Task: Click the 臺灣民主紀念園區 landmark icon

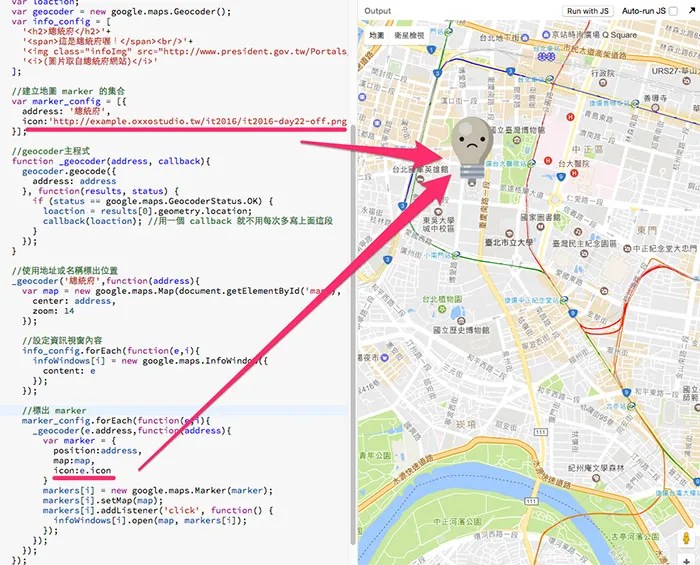Action: point(584,253)
